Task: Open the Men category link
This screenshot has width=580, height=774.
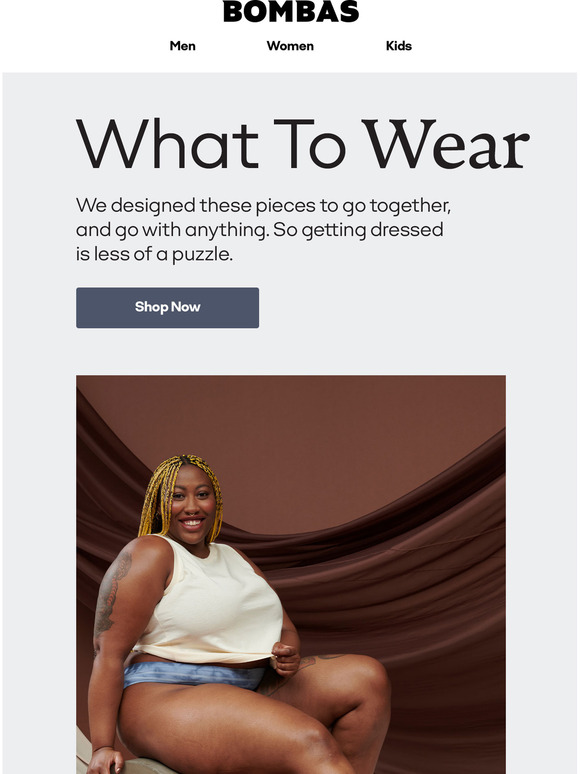Action: (183, 46)
